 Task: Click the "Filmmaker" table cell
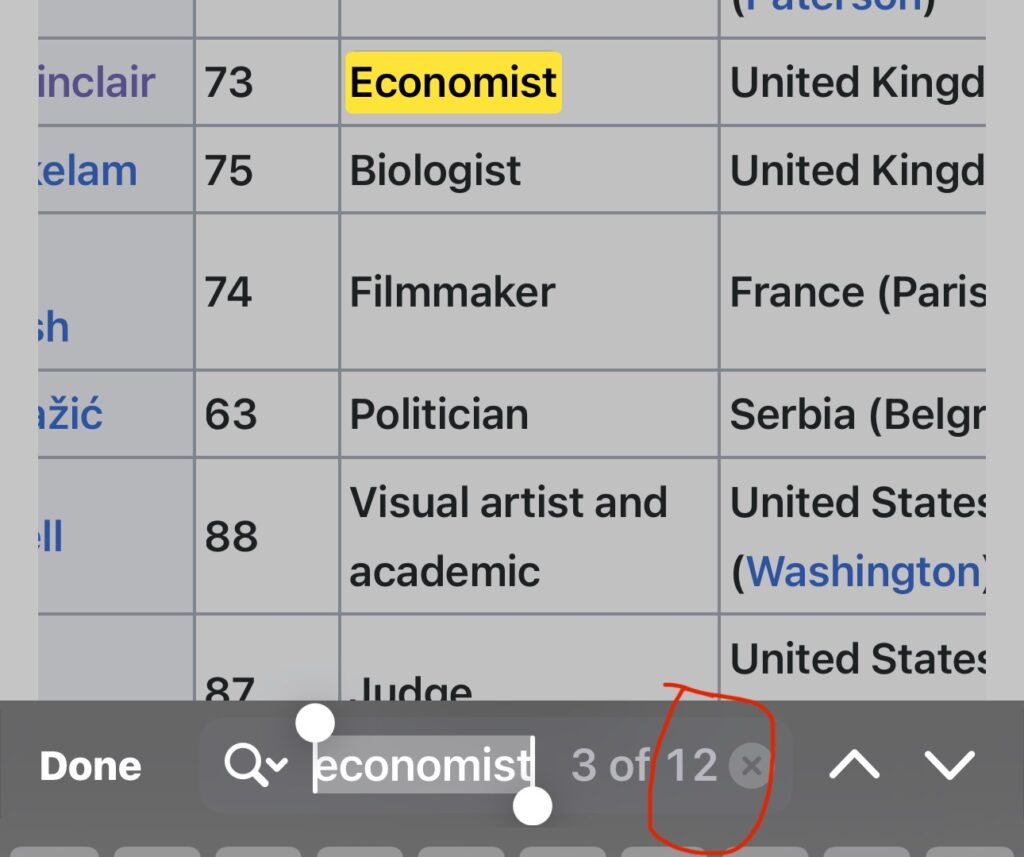coord(452,292)
